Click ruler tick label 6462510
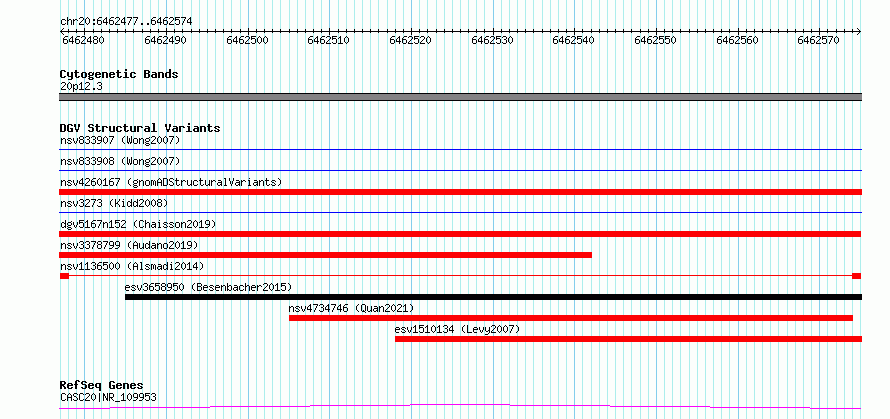Screen dimensions: 890x419 click(x=328, y=40)
